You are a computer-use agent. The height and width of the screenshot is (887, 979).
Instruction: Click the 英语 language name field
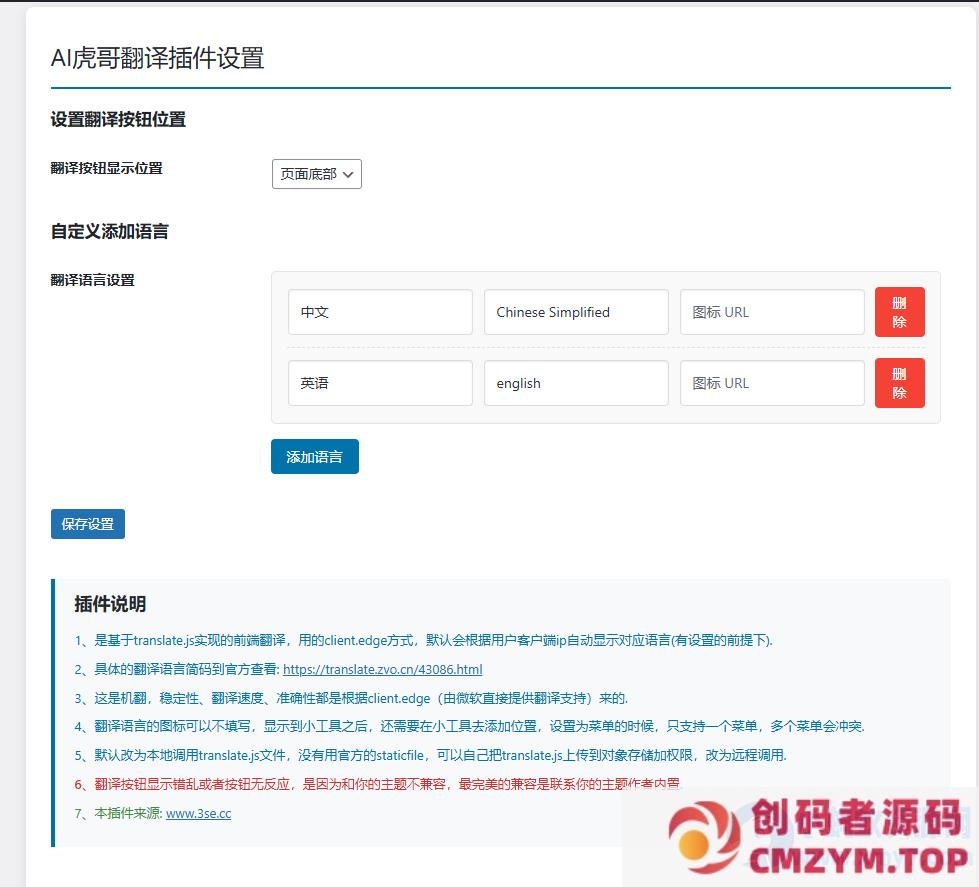(380, 383)
